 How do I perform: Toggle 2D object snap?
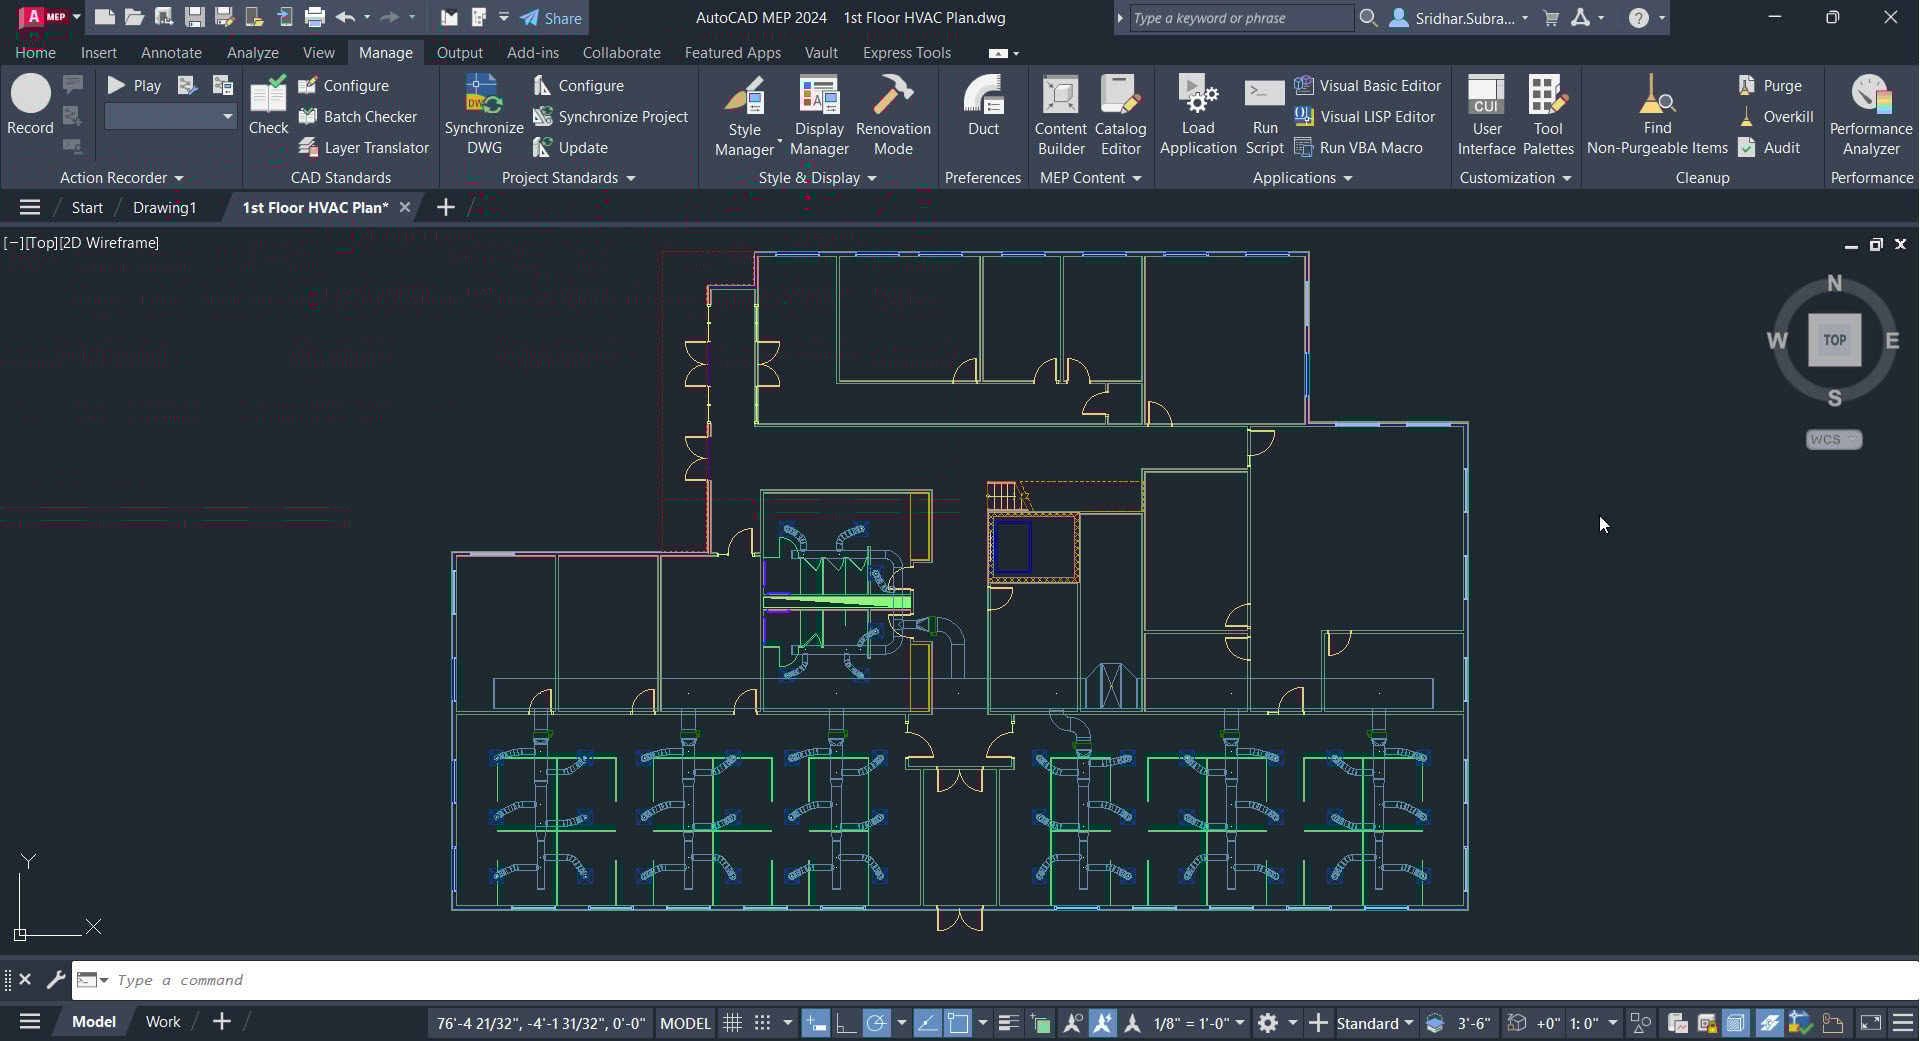958,1023
